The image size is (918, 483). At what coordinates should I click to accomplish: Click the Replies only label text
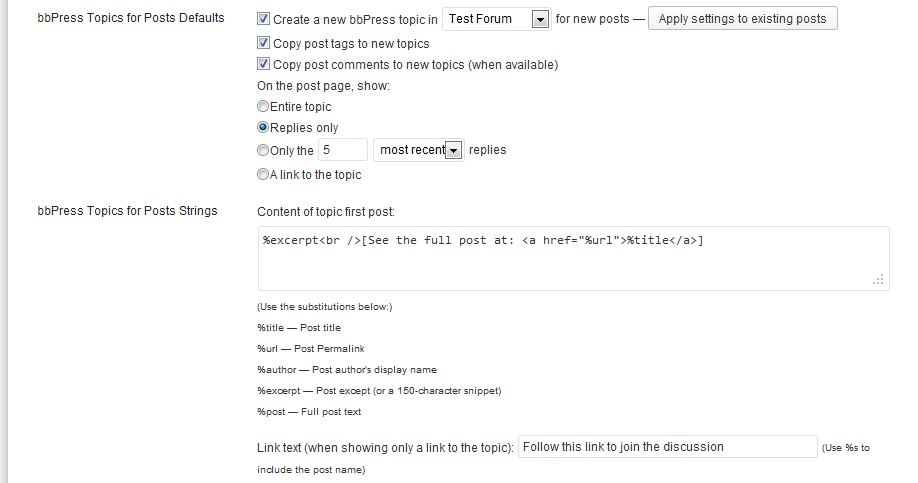(x=304, y=128)
